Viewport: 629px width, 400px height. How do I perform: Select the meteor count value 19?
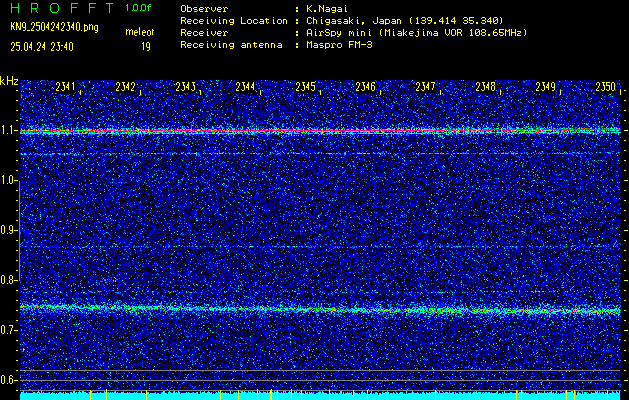coord(146,47)
